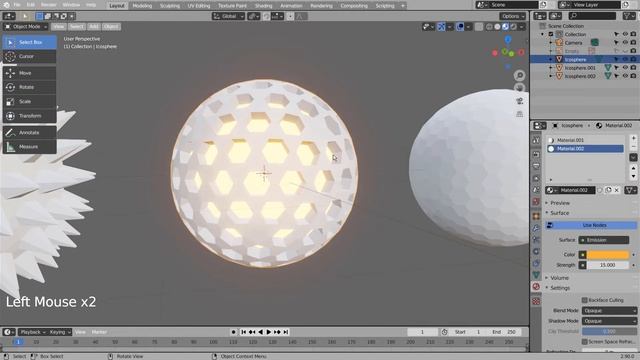
Task: Select material preview shading mode
Action: pos(505,27)
